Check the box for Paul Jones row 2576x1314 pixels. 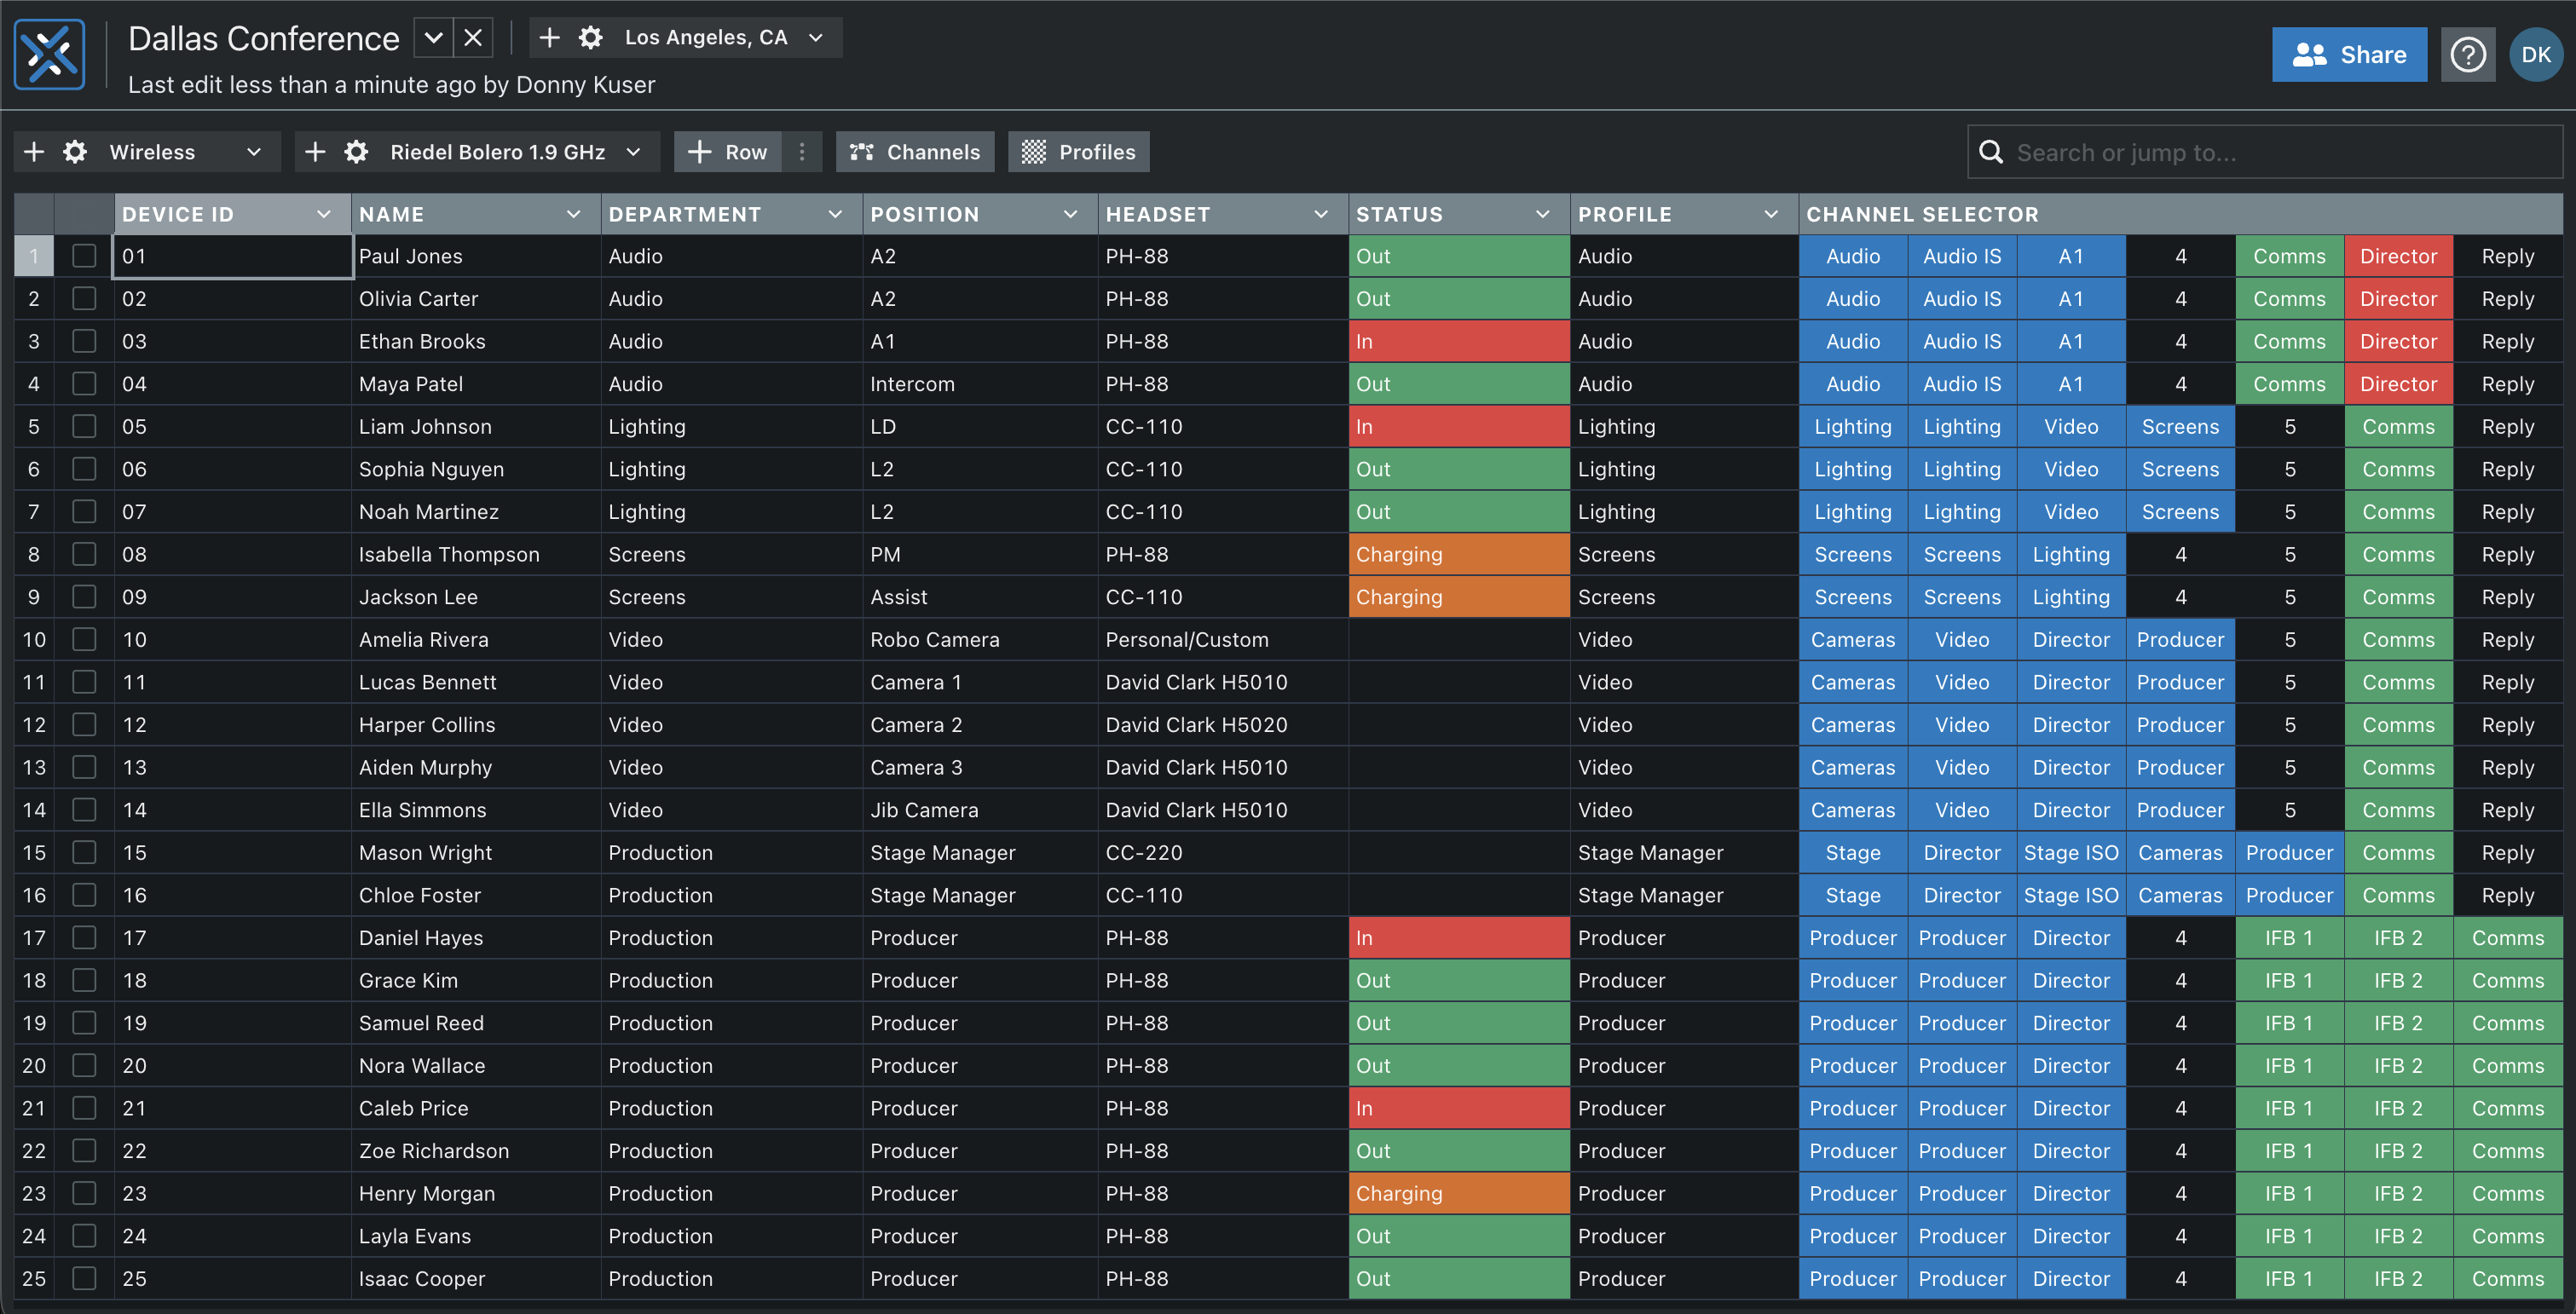[84, 256]
